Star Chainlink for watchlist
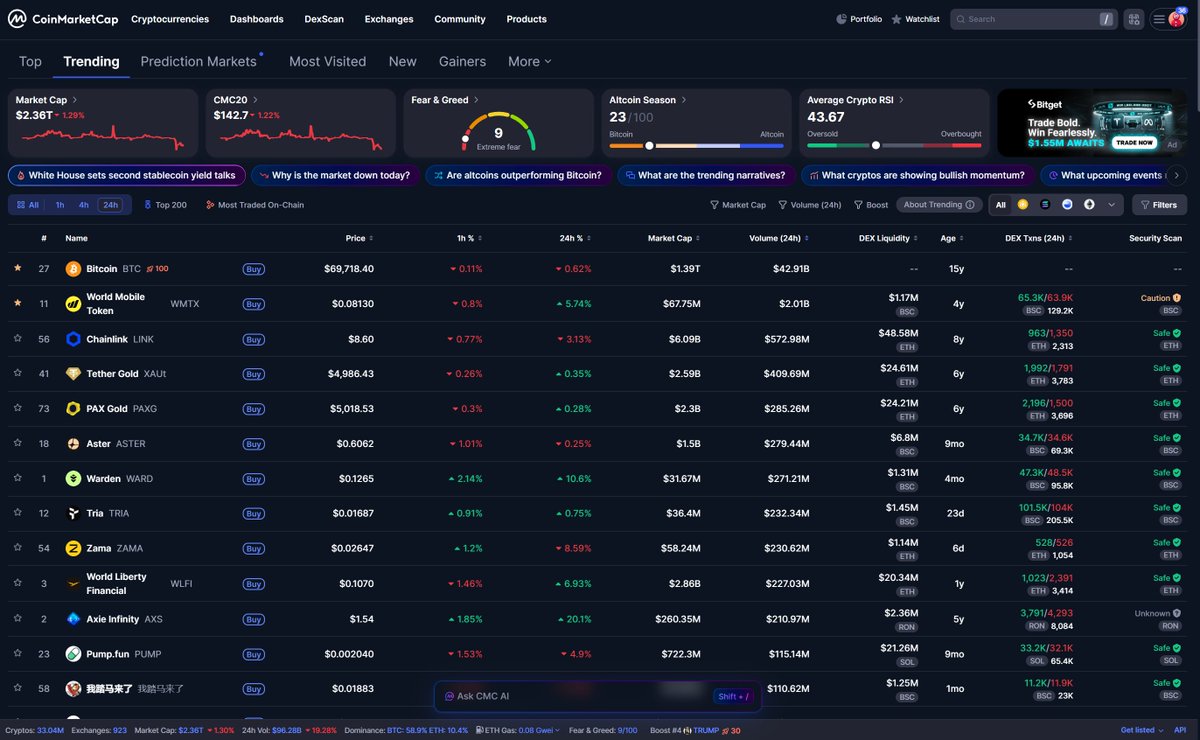The height and width of the screenshot is (740, 1200). [x=18, y=339]
